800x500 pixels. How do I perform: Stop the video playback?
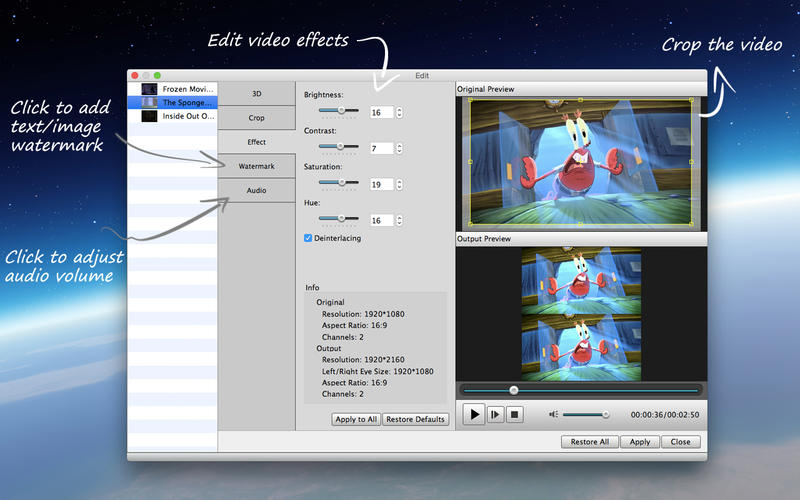(x=514, y=414)
